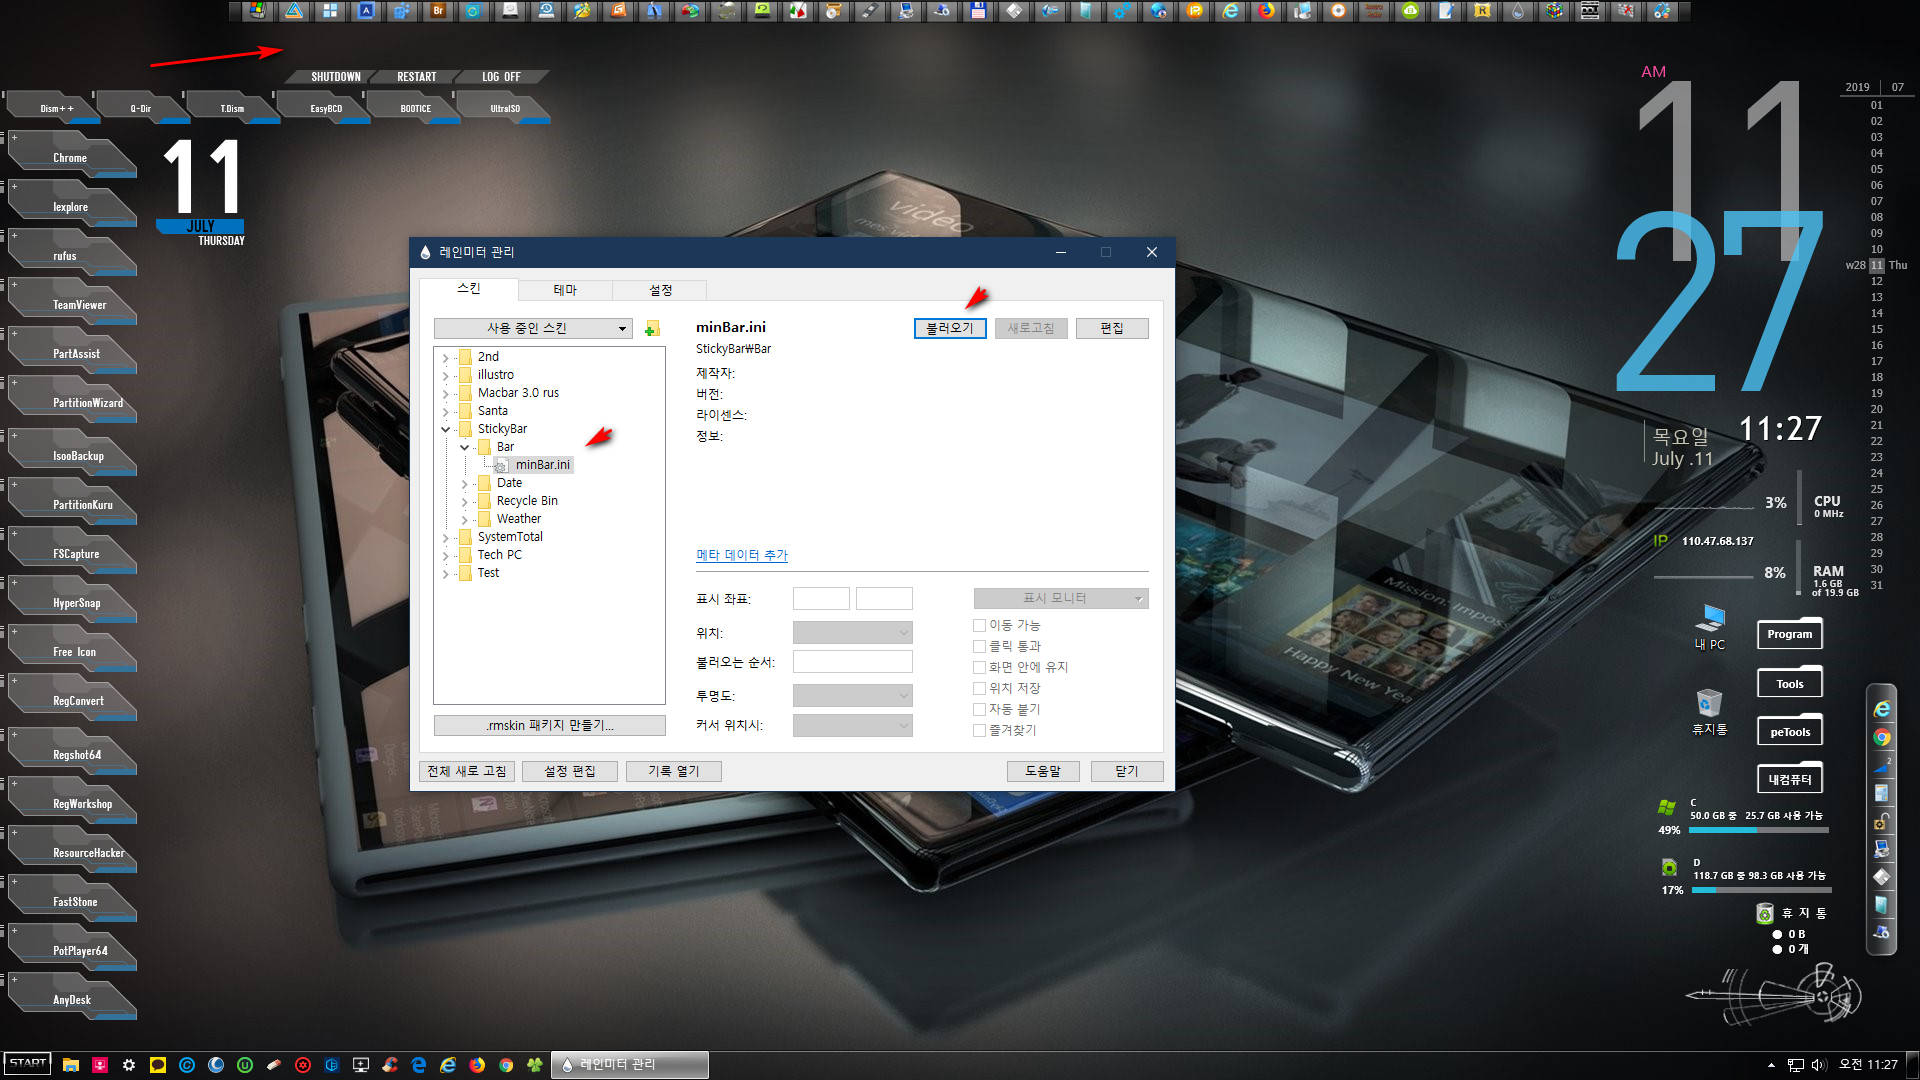The width and height of the screenshot is (1920, 1080).
Task: Click Internet Explorer icon in the right side dock
Action: pos(1882,709)
